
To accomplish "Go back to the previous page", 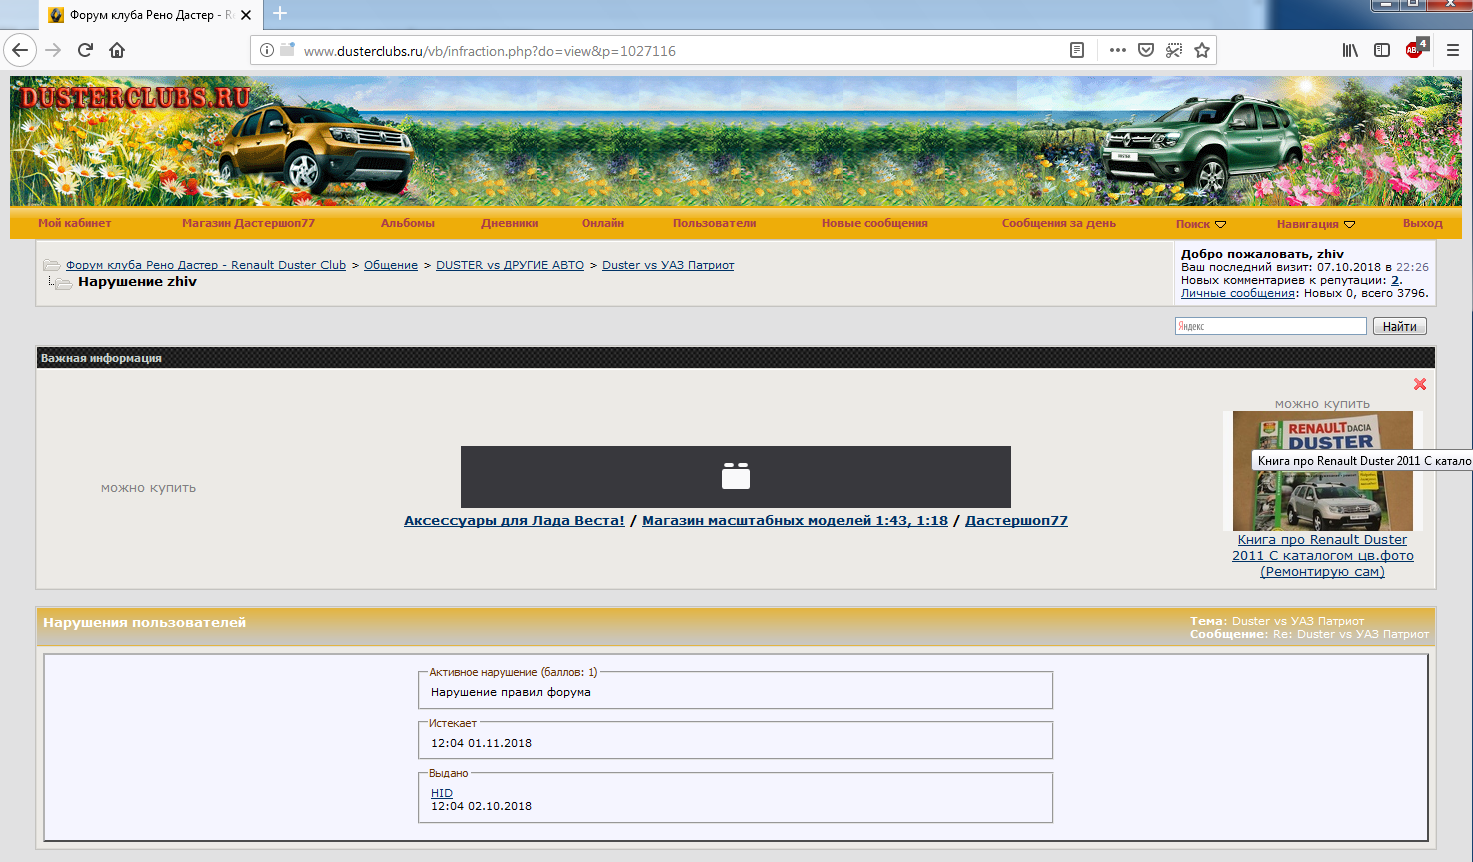I will pos(20,50).
